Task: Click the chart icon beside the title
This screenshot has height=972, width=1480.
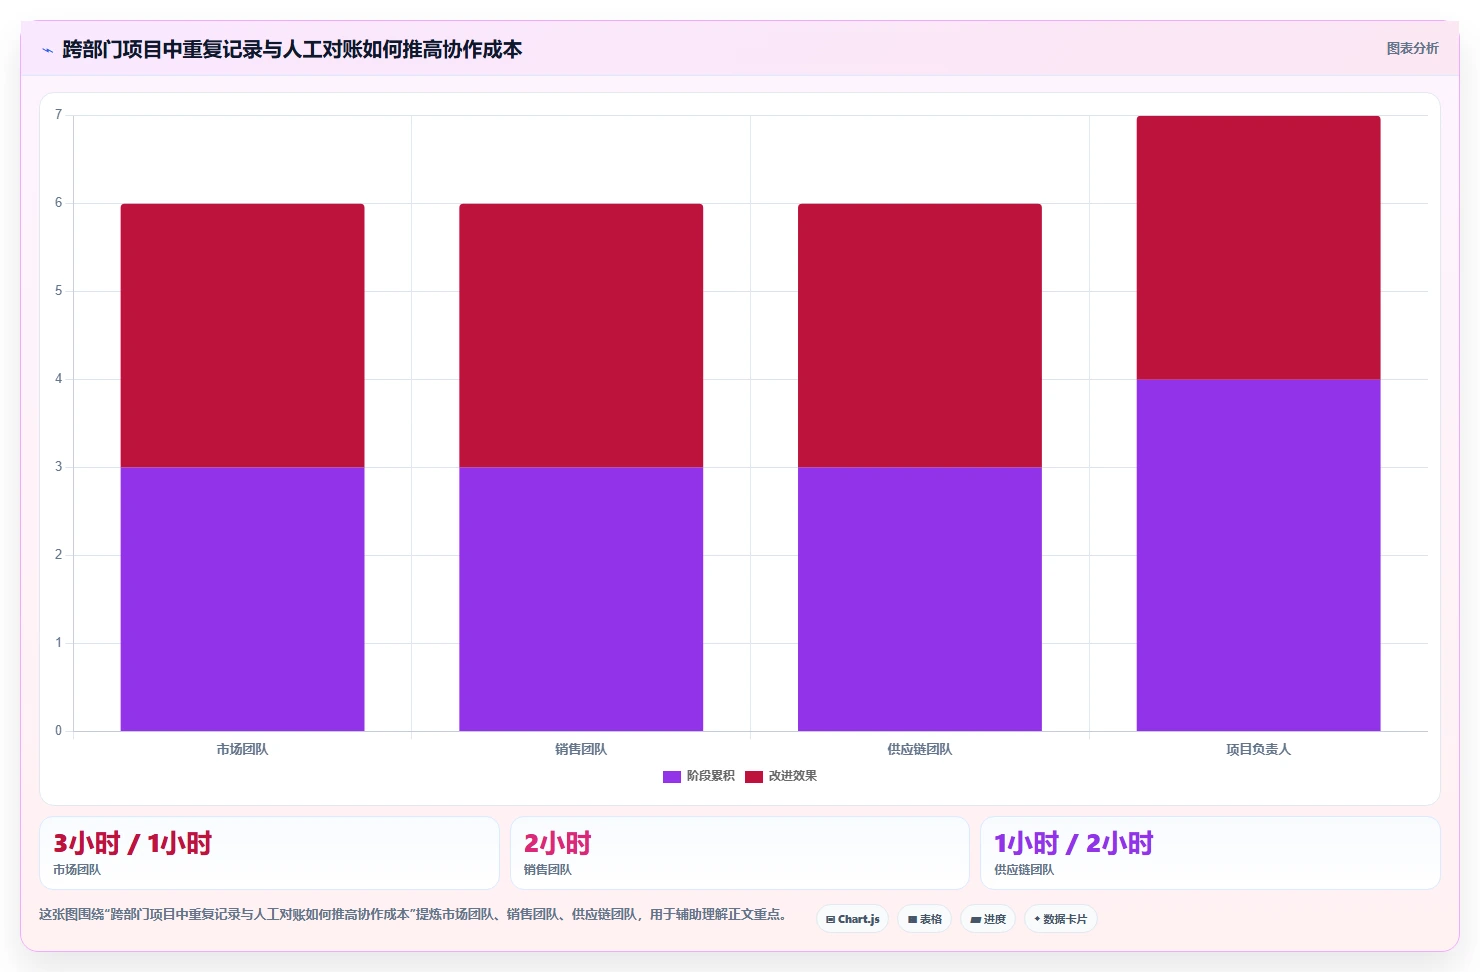Action: [x=47, y=50]
